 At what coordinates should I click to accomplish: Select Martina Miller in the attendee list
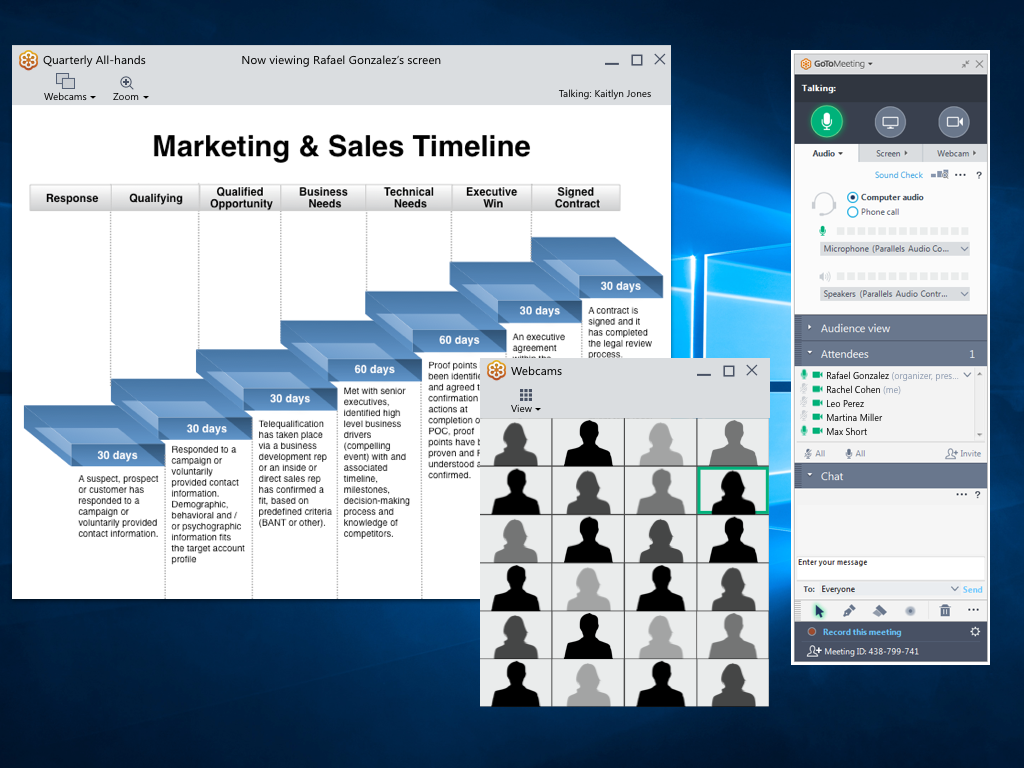[854, 418]
